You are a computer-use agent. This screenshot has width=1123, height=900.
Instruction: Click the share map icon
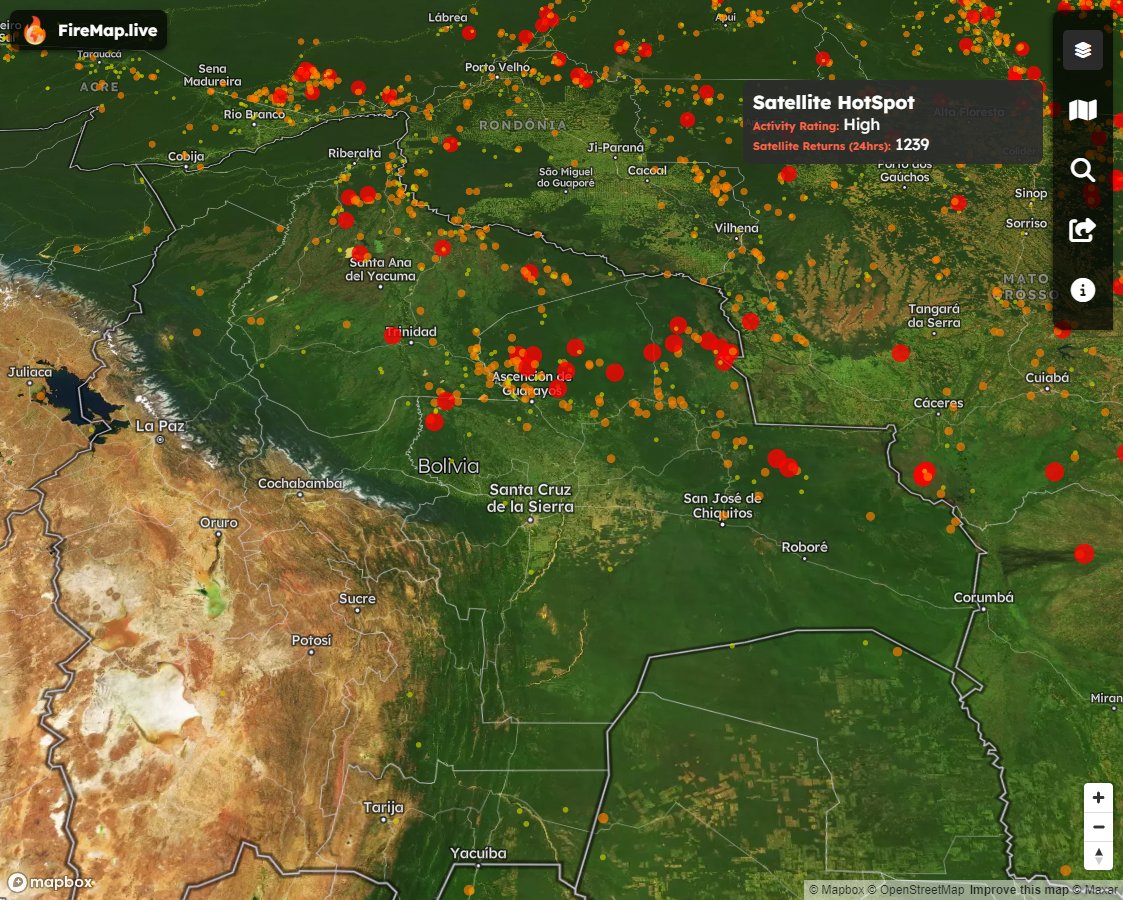point(1082,230)
